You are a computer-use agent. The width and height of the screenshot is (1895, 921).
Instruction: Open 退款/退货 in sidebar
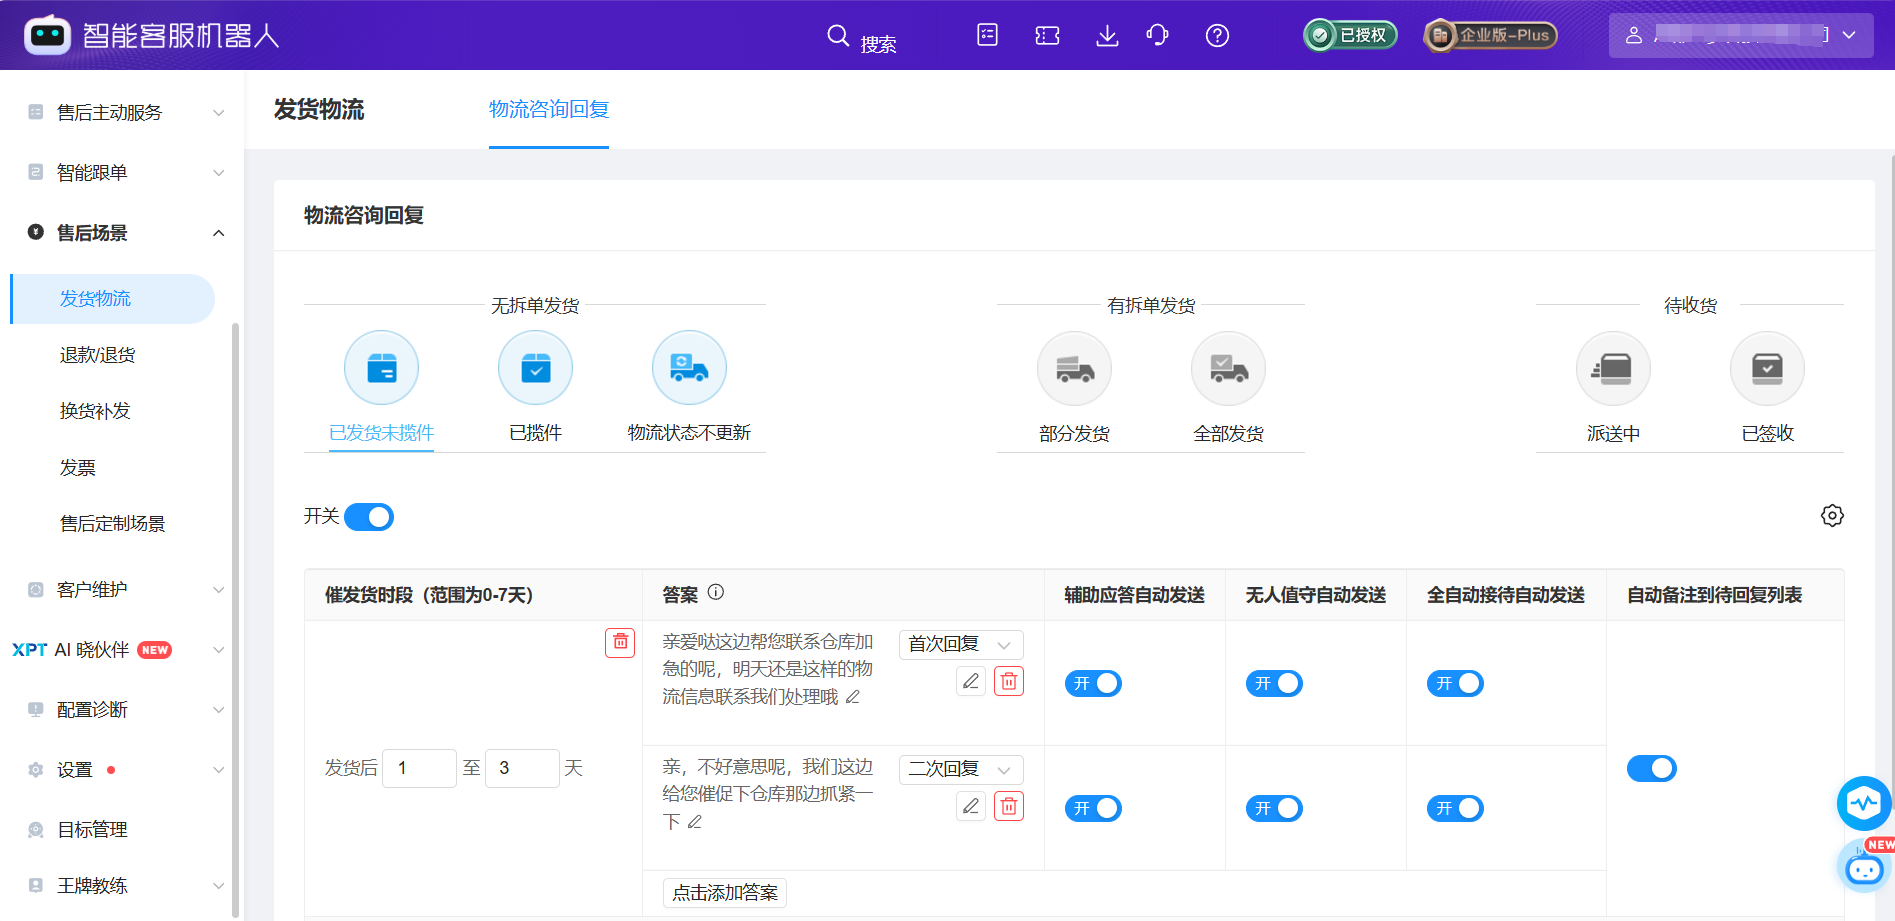point(97,354)
